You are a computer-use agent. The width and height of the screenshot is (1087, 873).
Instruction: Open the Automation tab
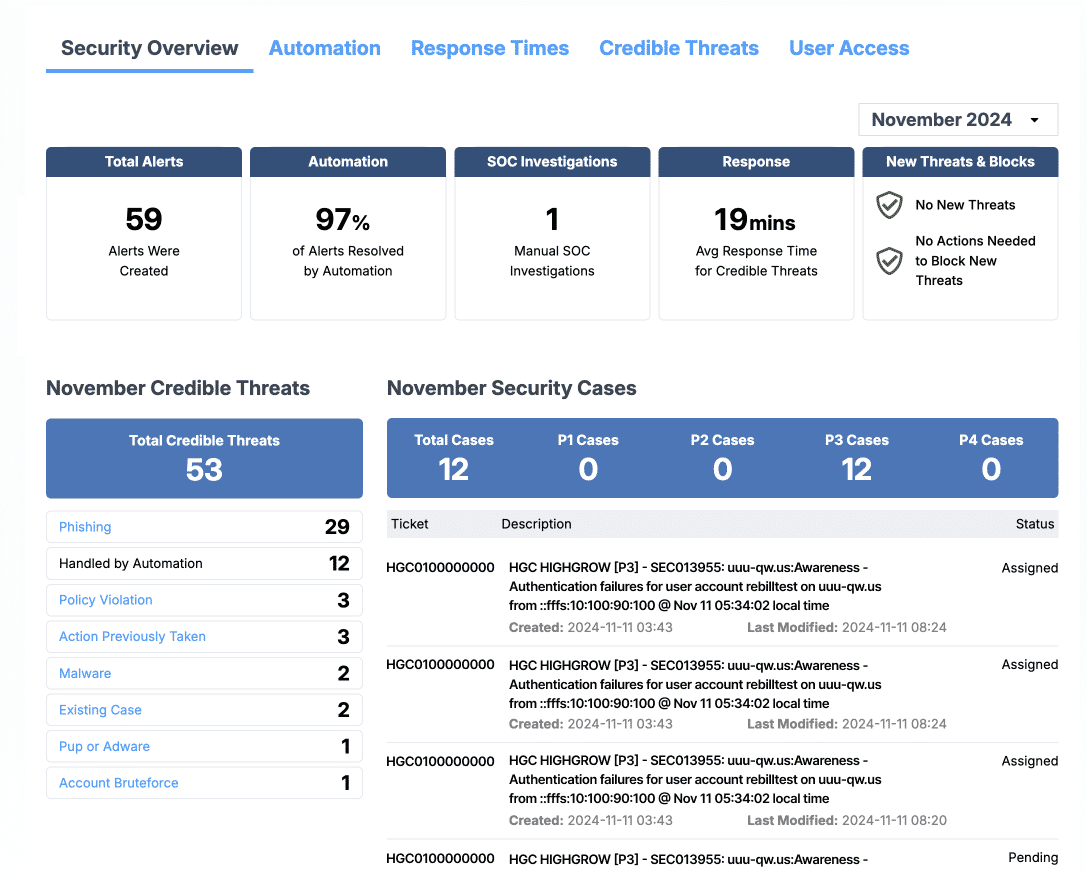(324, 48)
